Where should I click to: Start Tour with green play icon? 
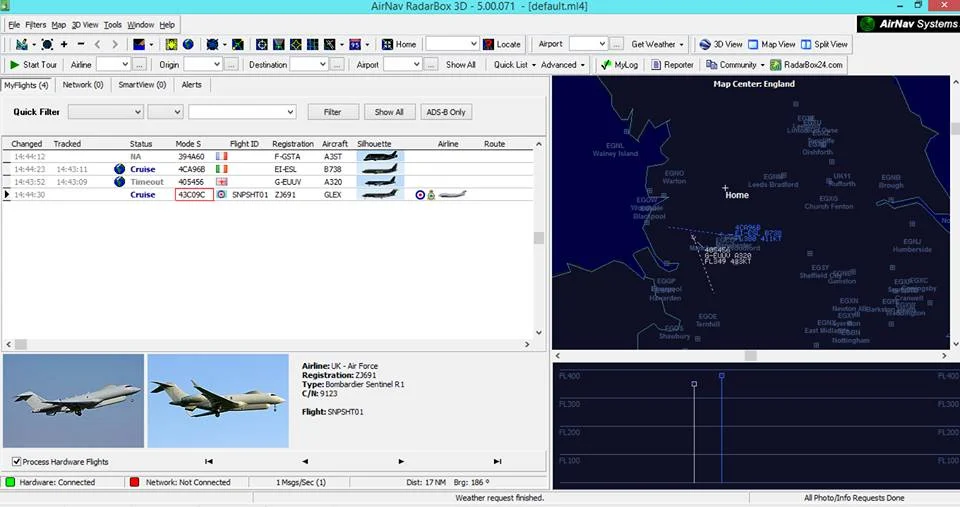(33, 64)
